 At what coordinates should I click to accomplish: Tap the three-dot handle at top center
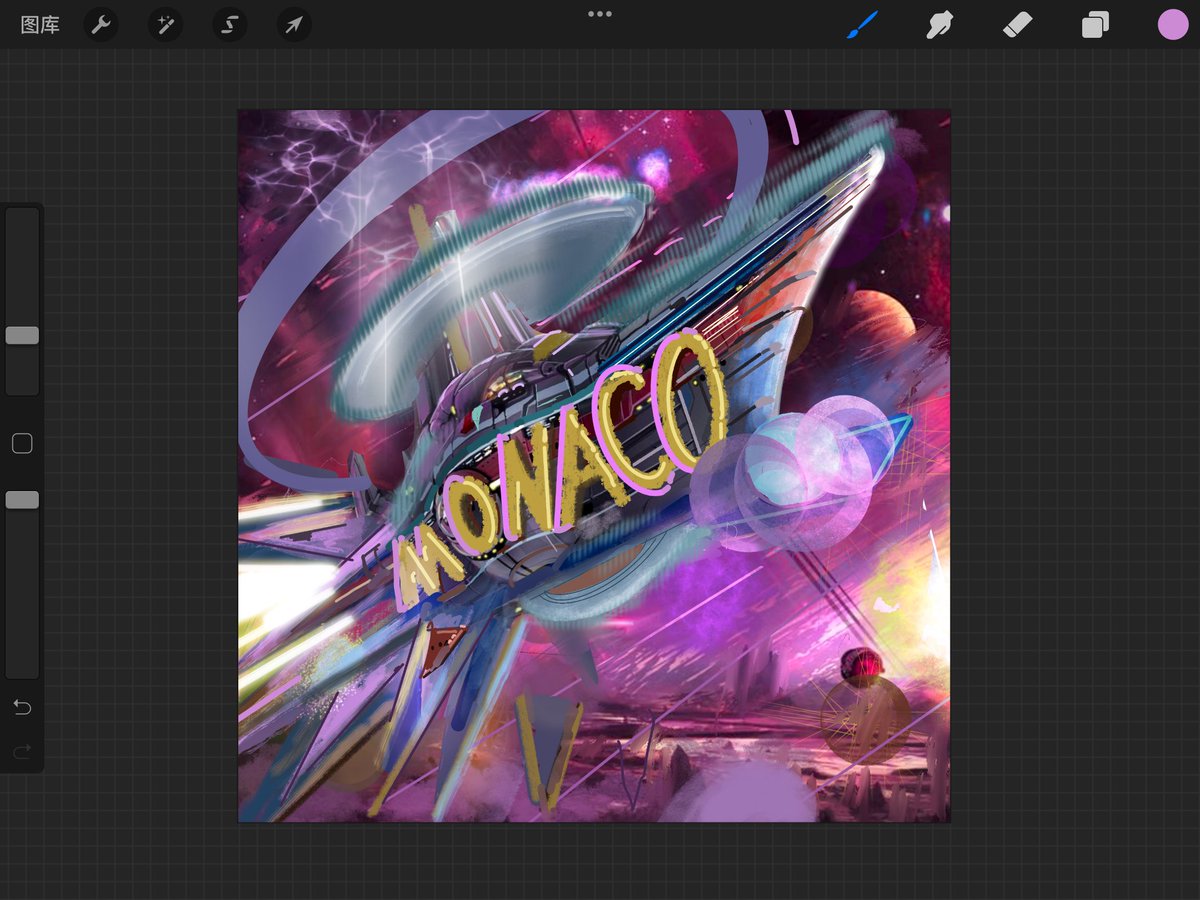600,14
